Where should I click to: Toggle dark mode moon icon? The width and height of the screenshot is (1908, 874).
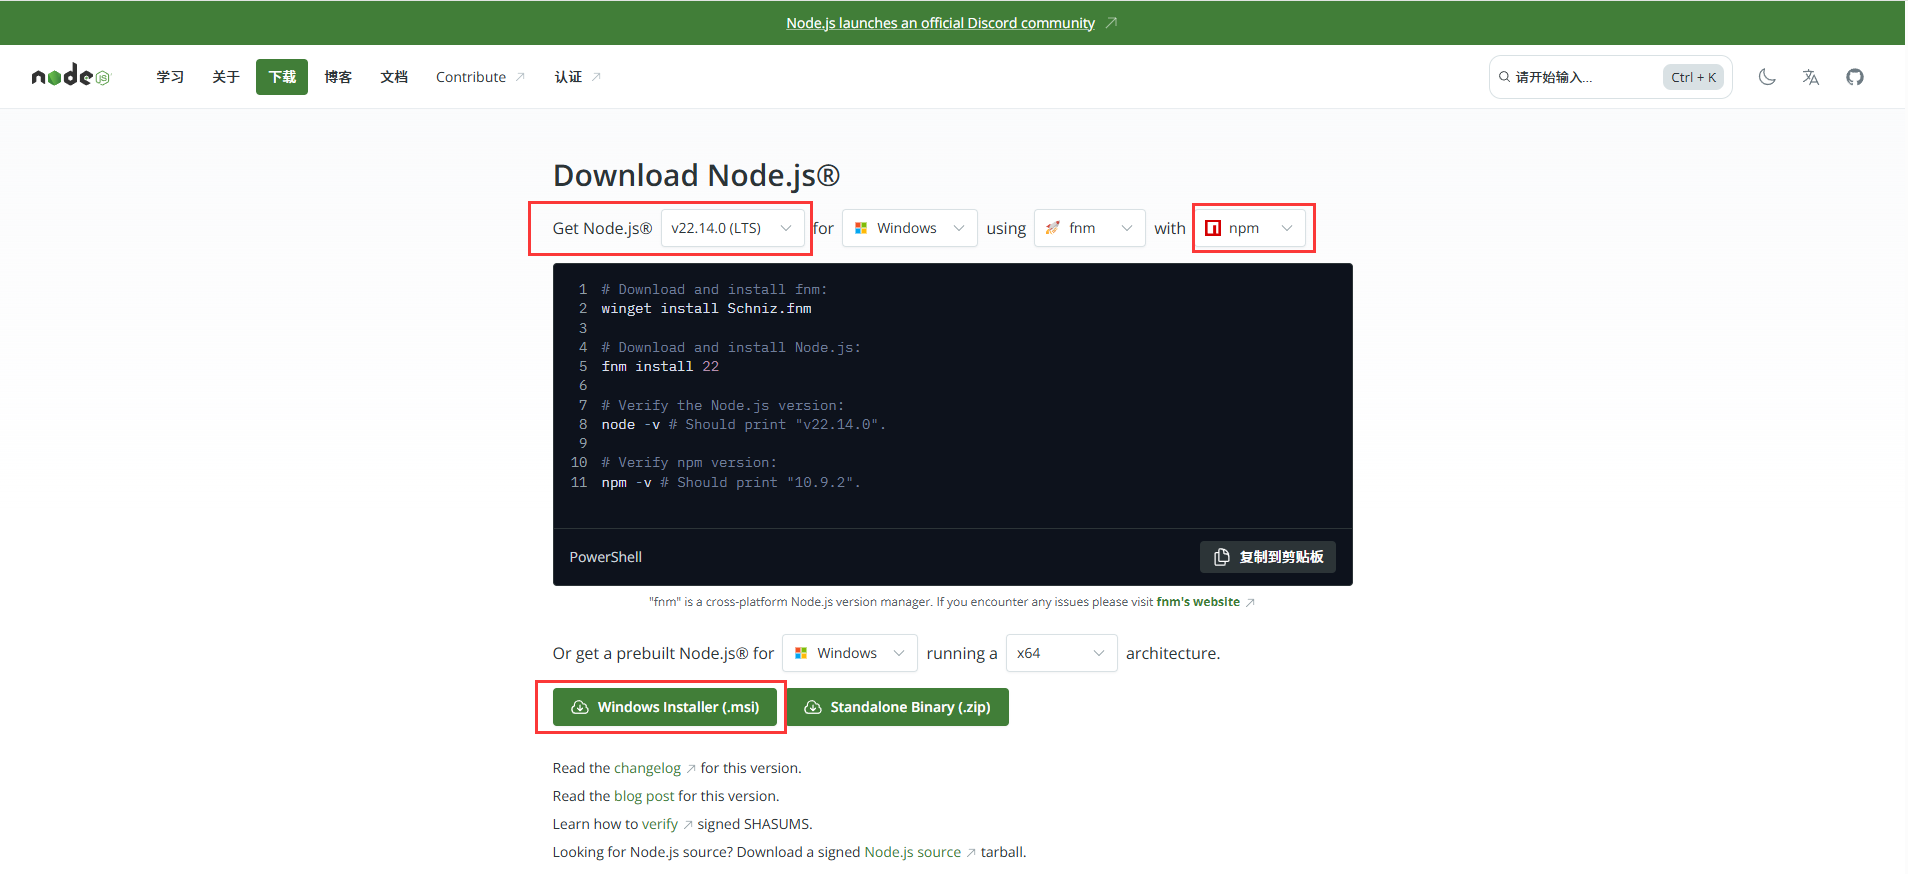[1767, 77]
